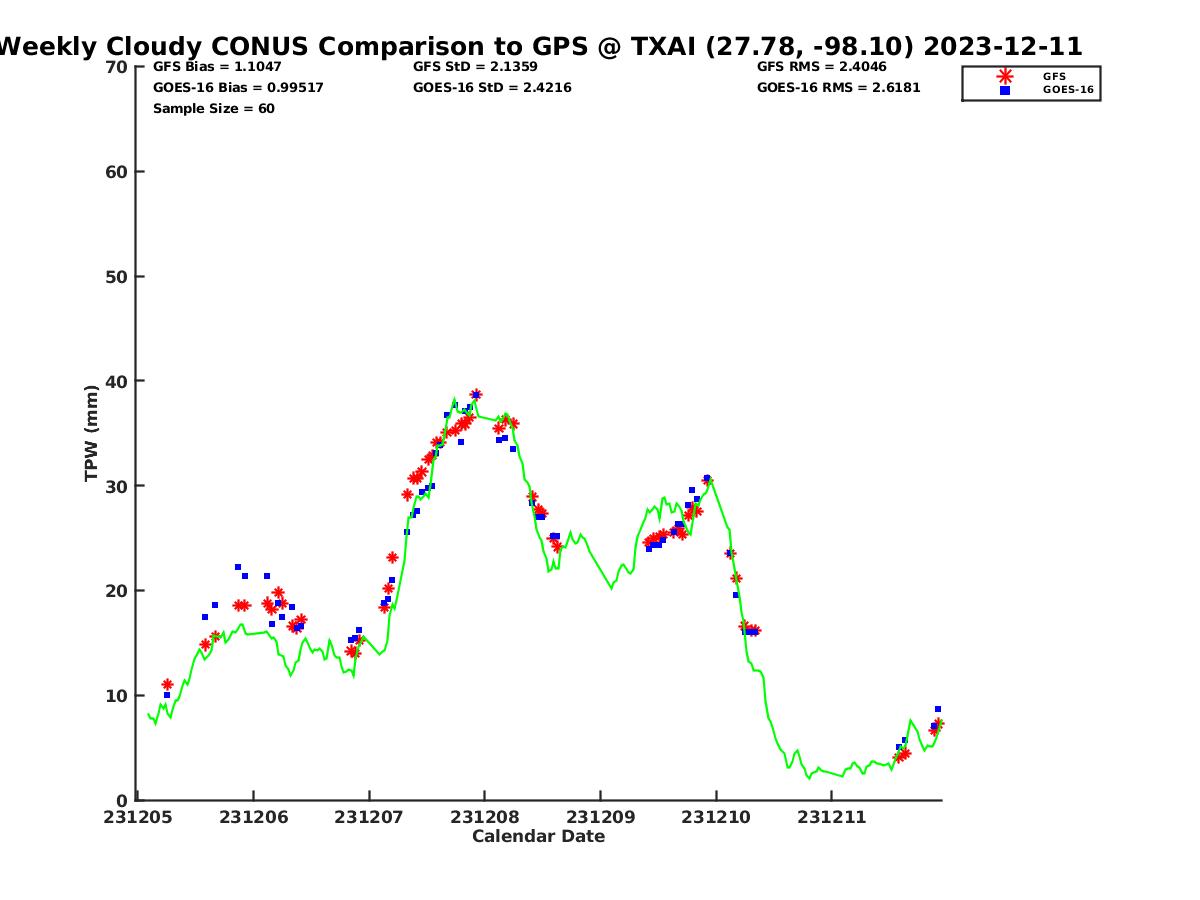The height and width of the screenshot is (900, 1200).
Task: Click the Calendar Date x-axis label
Action: (538, 837)
